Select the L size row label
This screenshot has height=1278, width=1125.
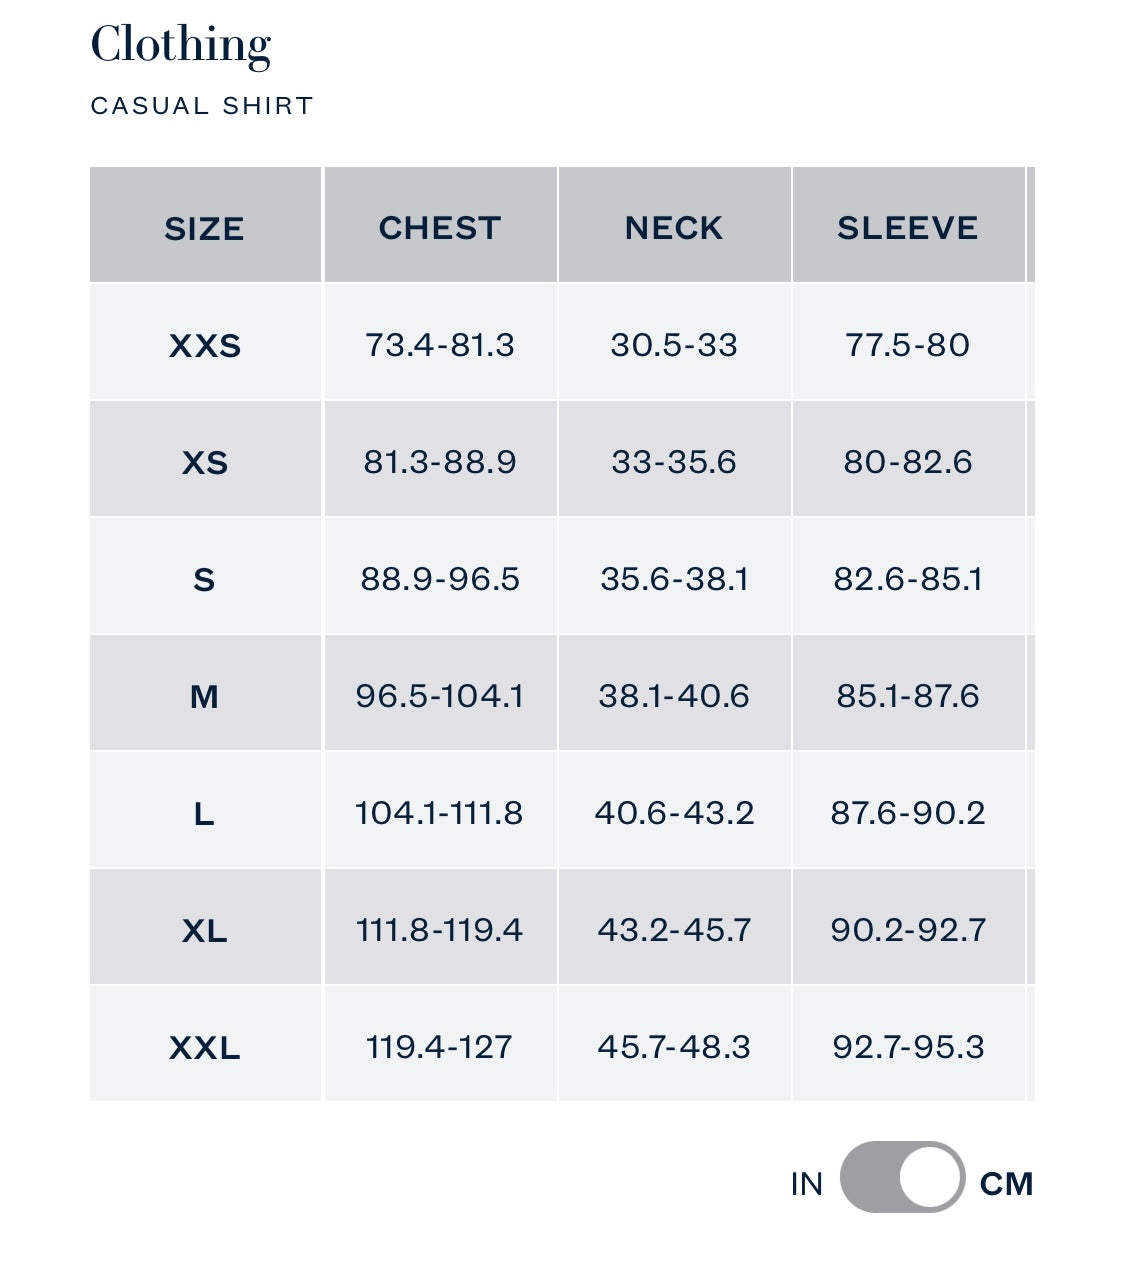pyautogui.click(x=204, y=814)
